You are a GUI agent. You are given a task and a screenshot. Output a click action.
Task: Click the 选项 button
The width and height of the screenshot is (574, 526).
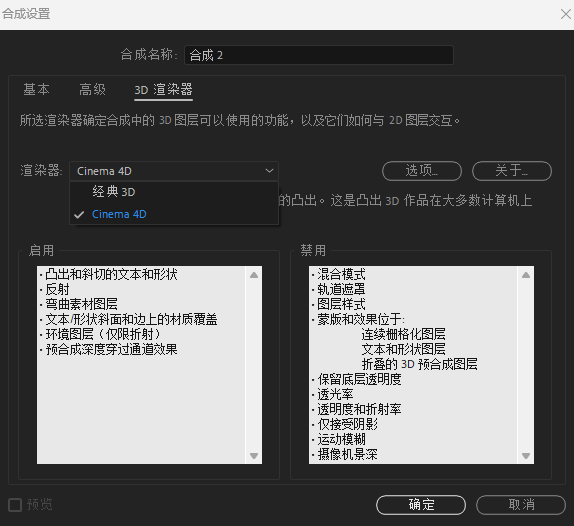(x=422, y=171)
